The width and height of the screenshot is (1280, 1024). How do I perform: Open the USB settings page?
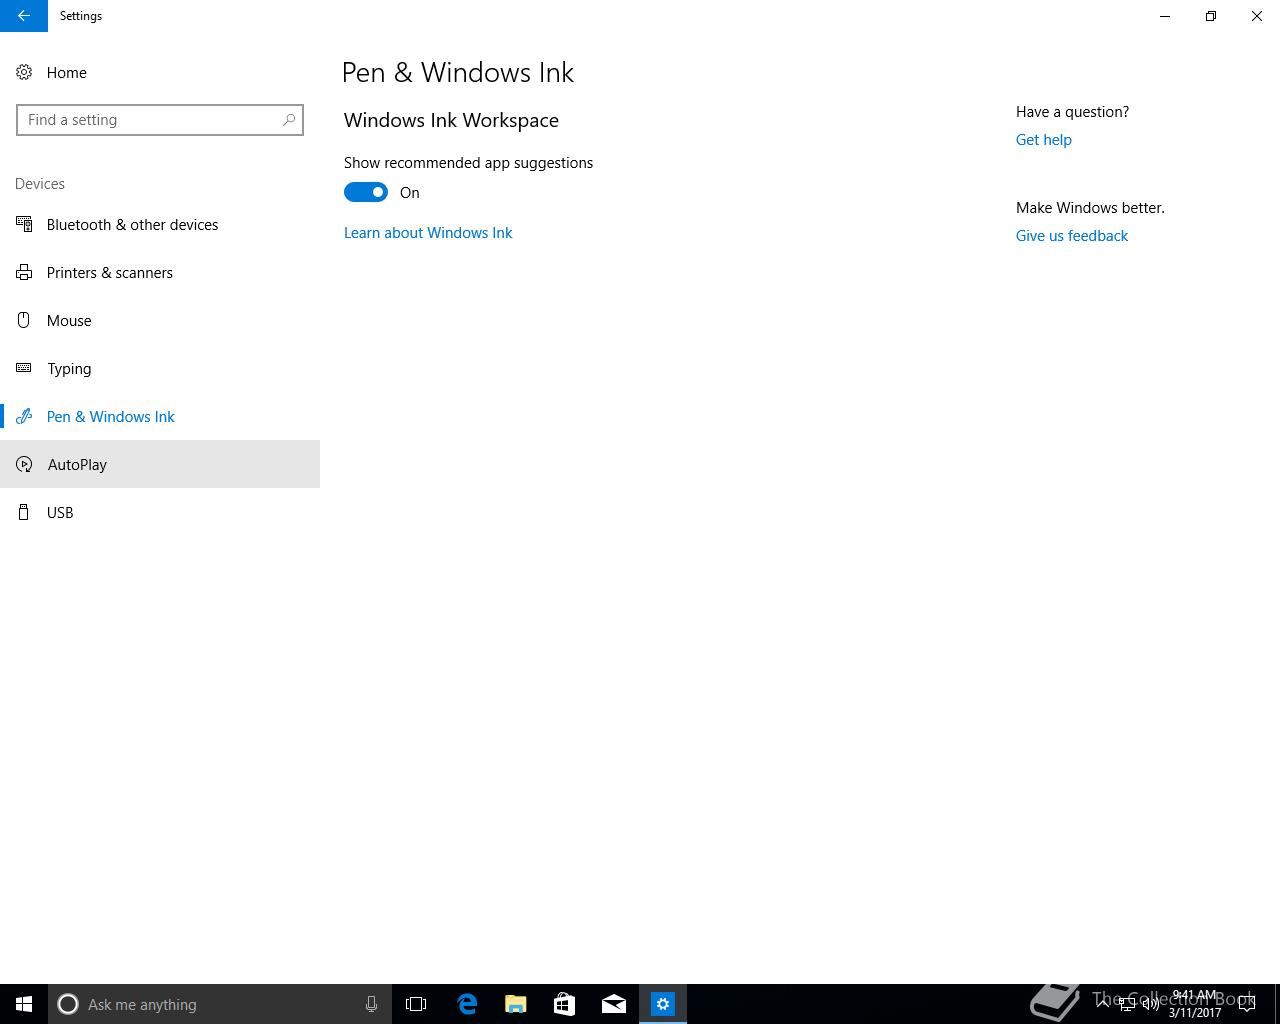point(60,513)
